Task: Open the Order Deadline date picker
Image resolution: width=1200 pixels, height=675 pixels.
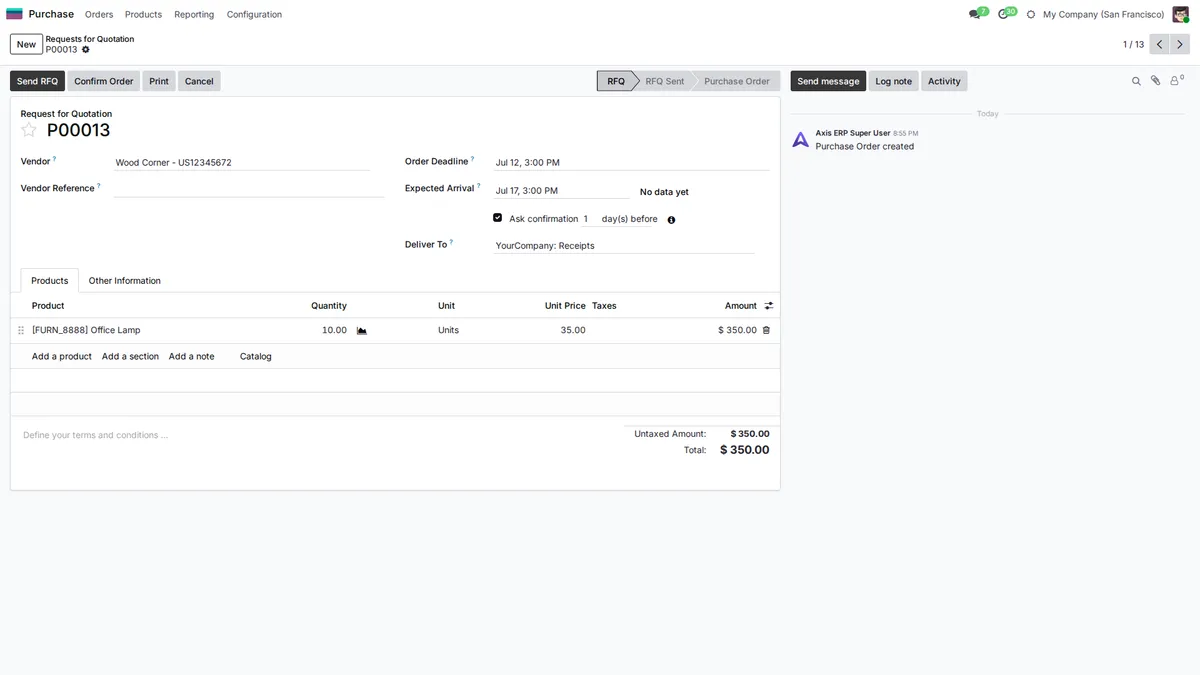Action: [631, 162]
